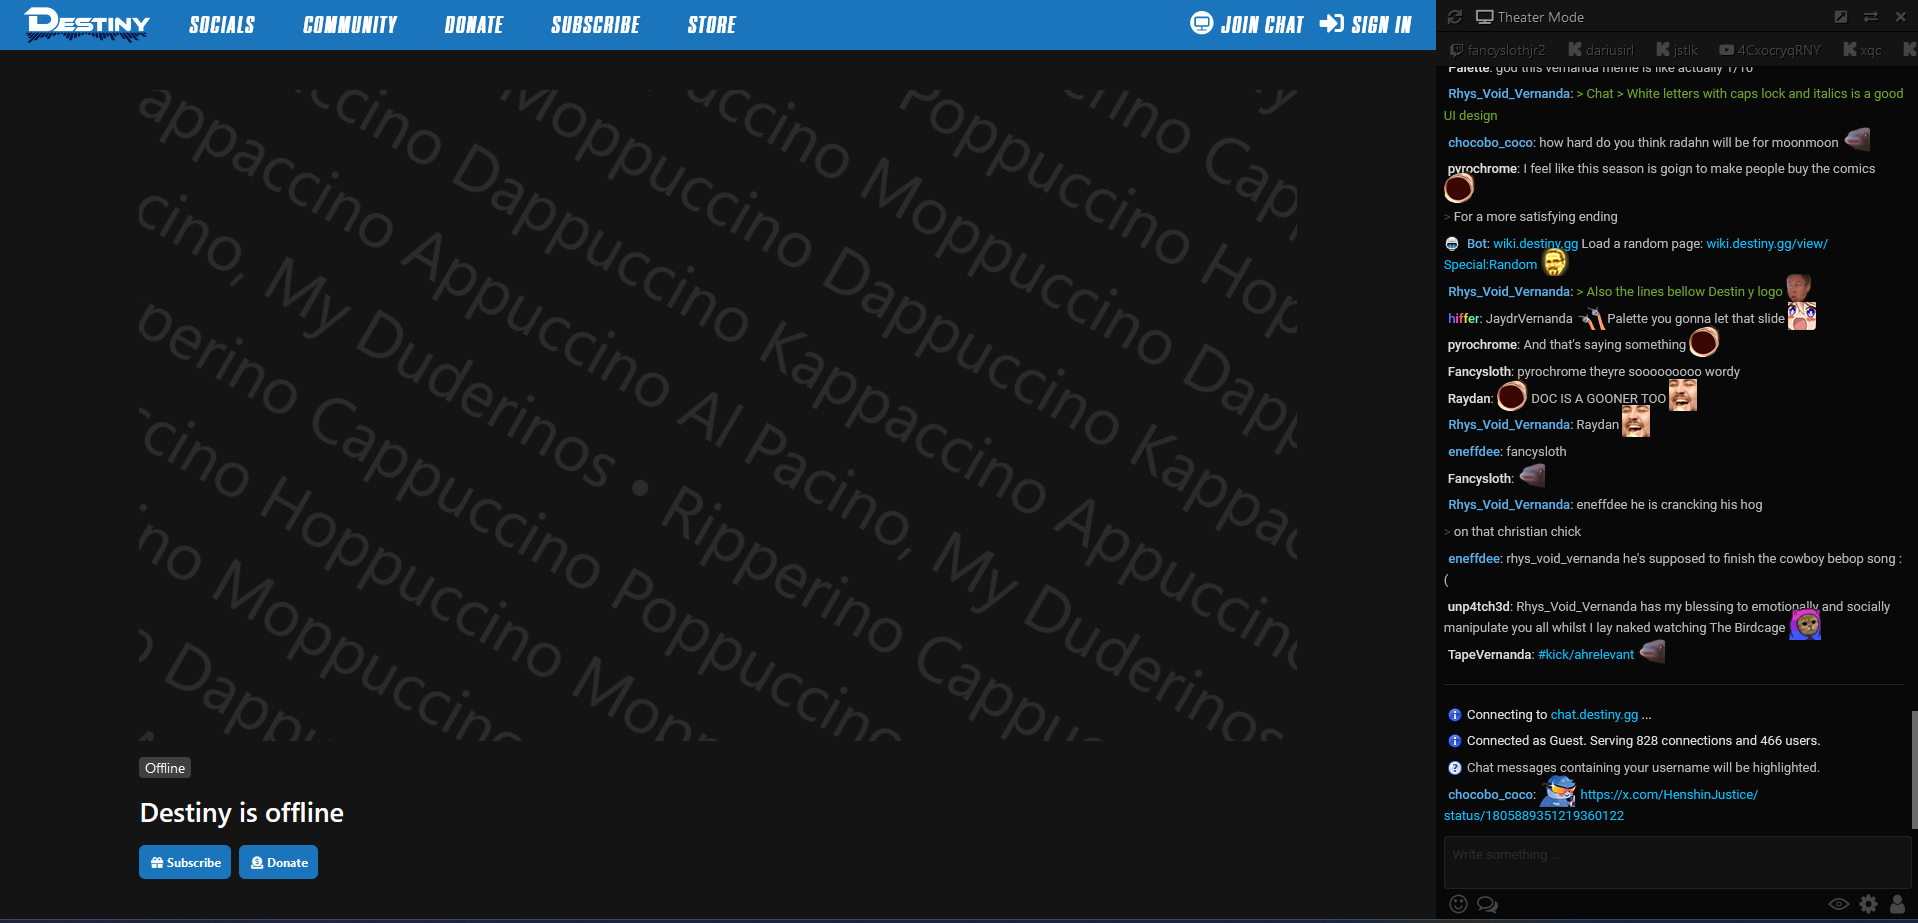The image size is (1918, 923).
Task: Pop out the chat window
Action: pos(1841,17)
